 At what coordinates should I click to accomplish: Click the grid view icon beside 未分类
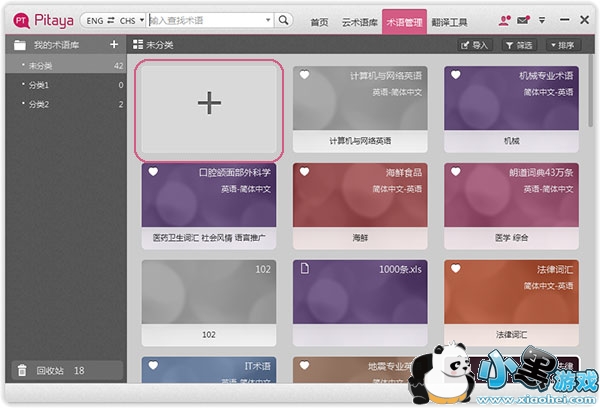click(x=137, y=45)
